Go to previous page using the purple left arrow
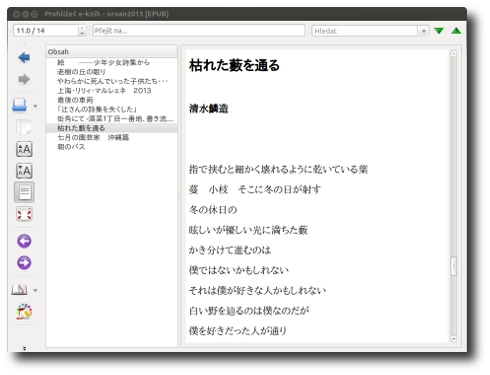Screen dimensions: 490x375 point(24,241)
